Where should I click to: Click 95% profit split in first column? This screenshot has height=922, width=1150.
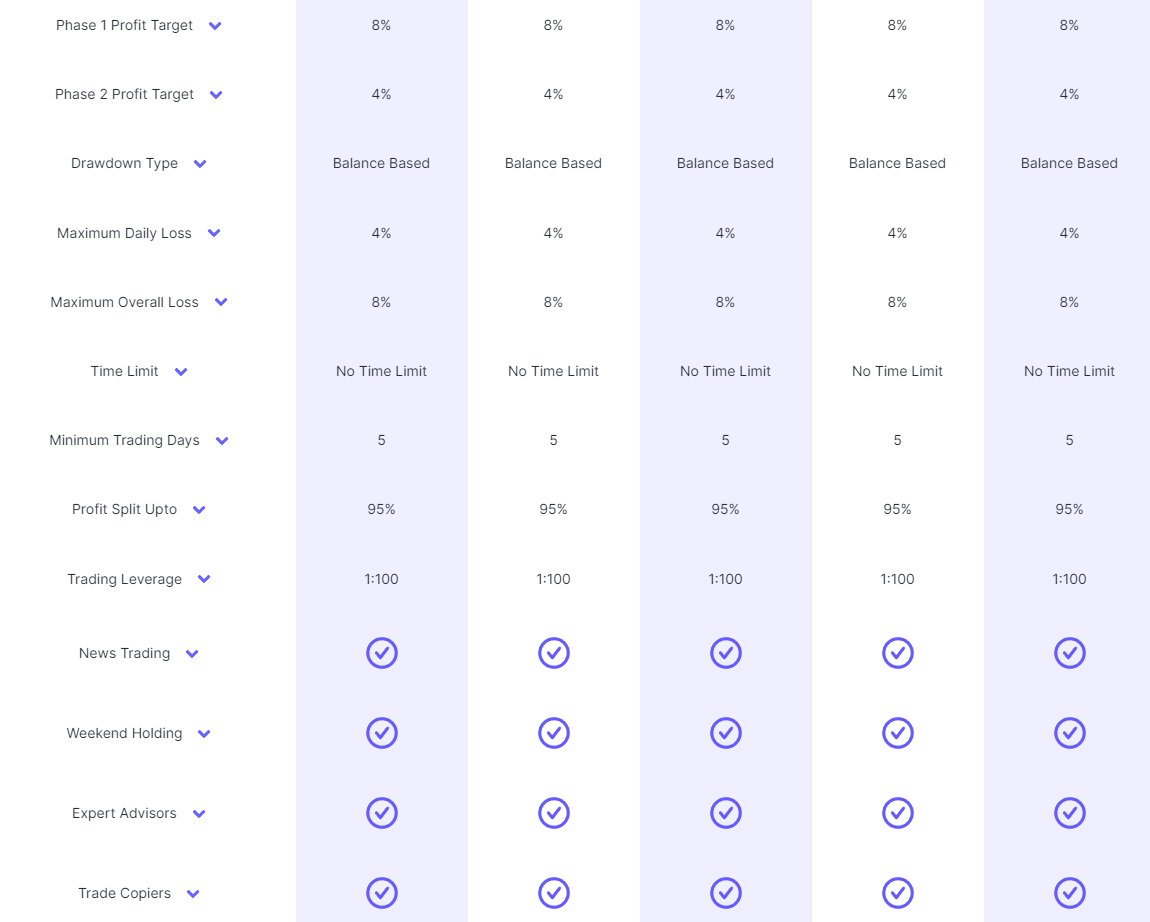pyautogui.click(x=381, y=509)
